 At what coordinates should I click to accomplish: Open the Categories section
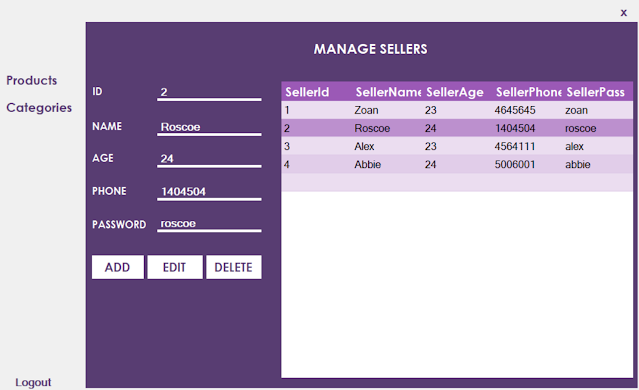click(x=39, y=108)
